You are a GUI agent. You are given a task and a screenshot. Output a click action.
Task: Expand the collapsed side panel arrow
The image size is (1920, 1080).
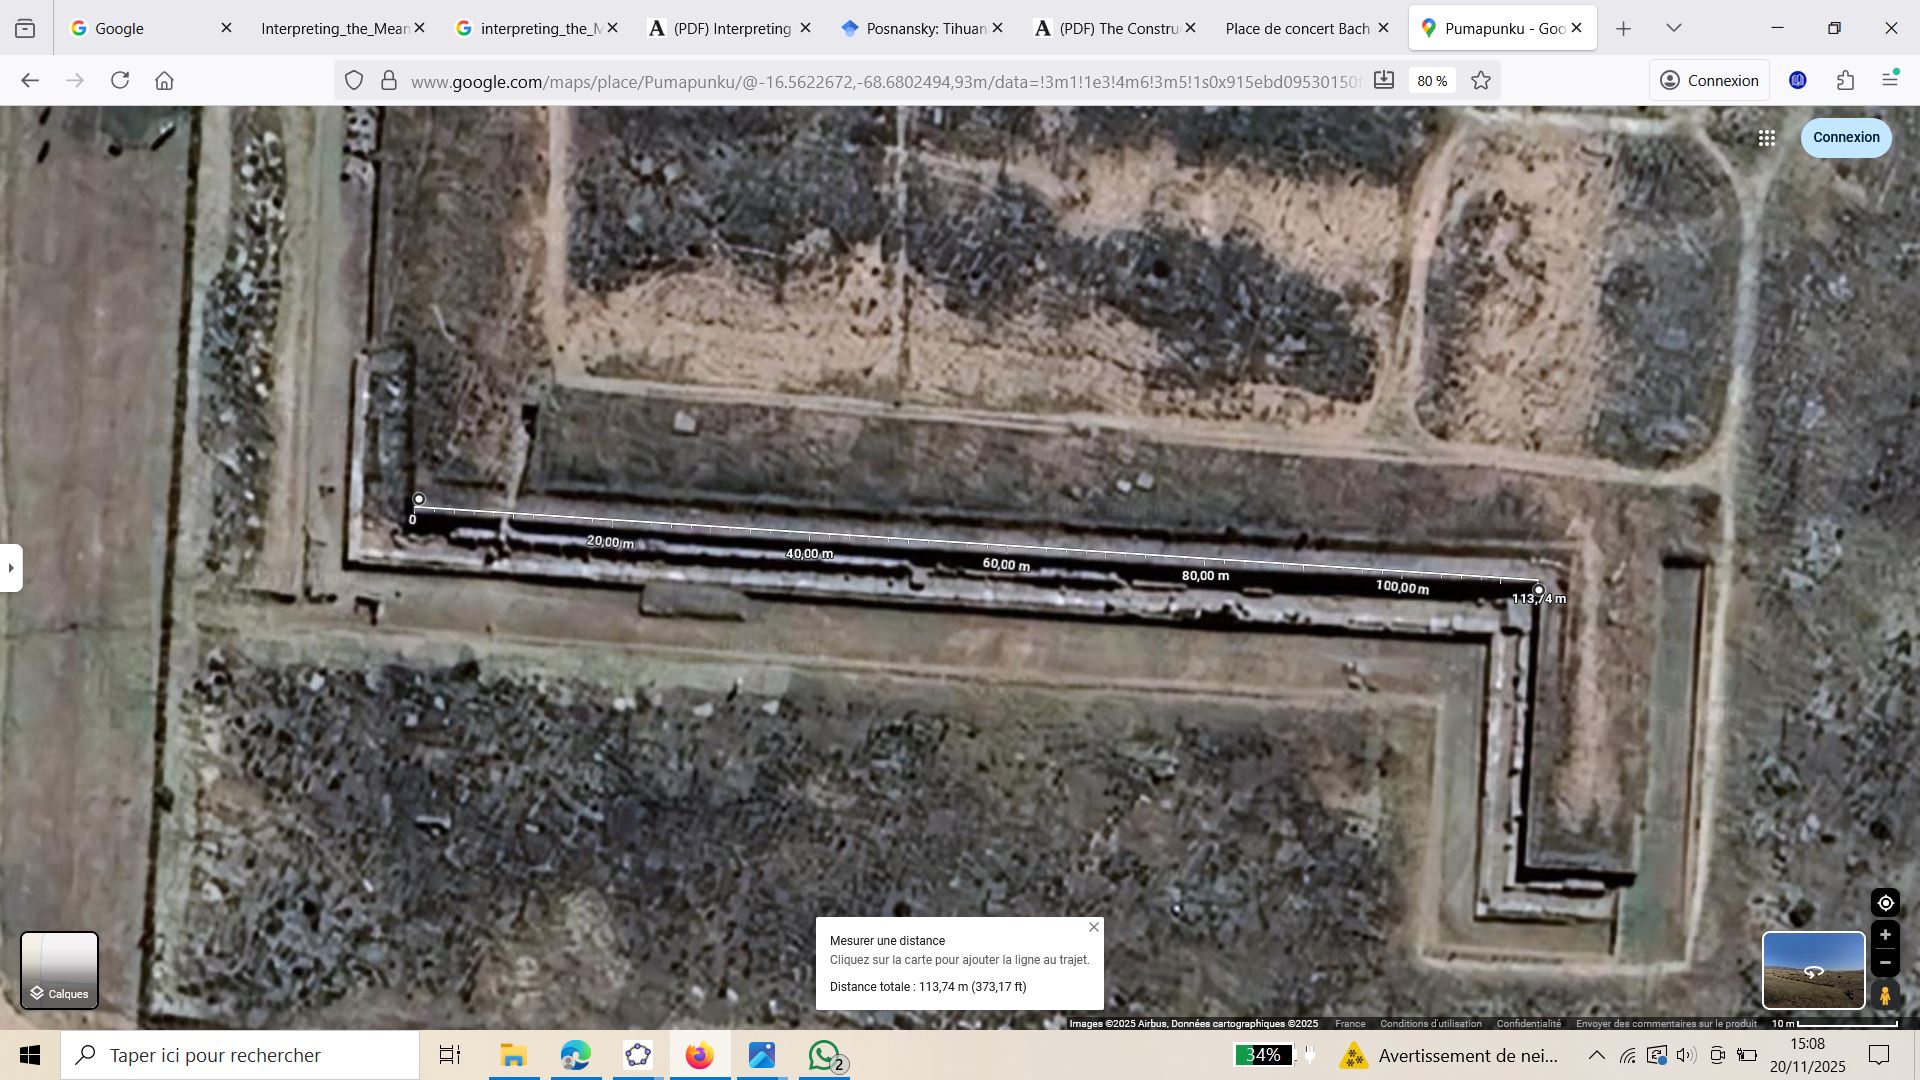point(11,568)
